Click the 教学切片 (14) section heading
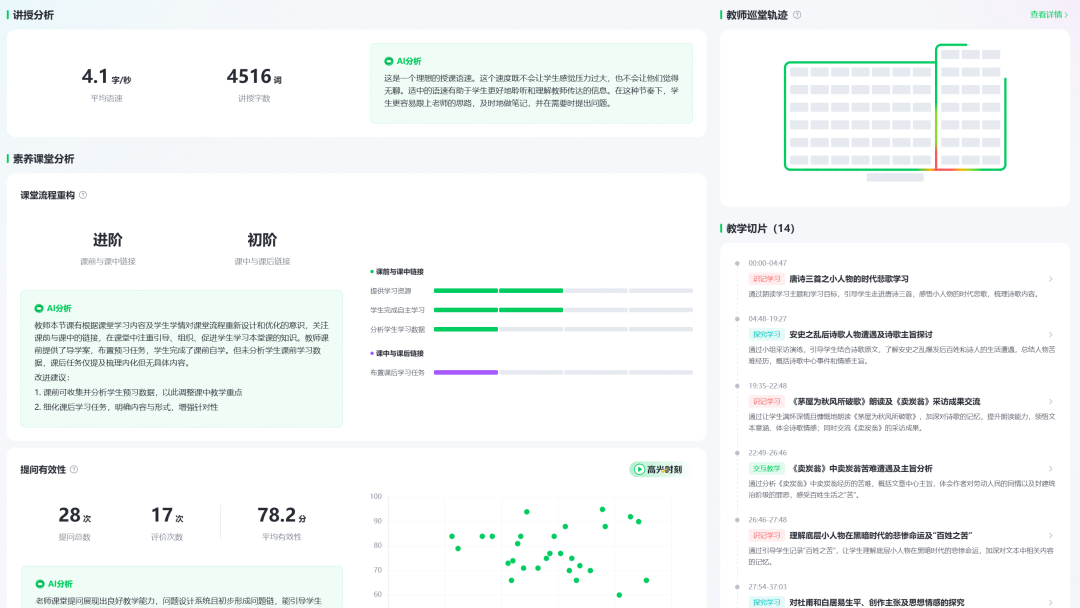The width and height of the screenshot is (1080, 608). point(760,228)
